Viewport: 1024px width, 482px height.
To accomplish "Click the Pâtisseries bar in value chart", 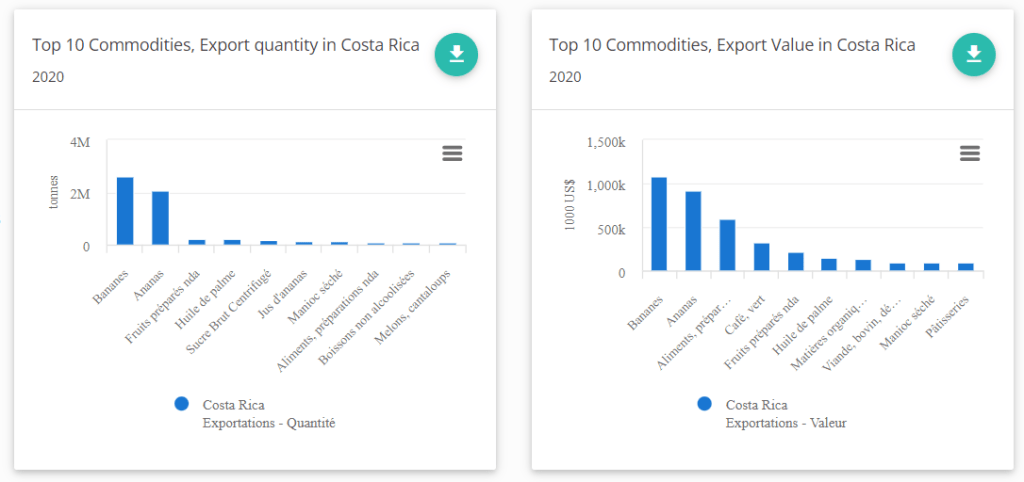I will [x=966, y=267].
